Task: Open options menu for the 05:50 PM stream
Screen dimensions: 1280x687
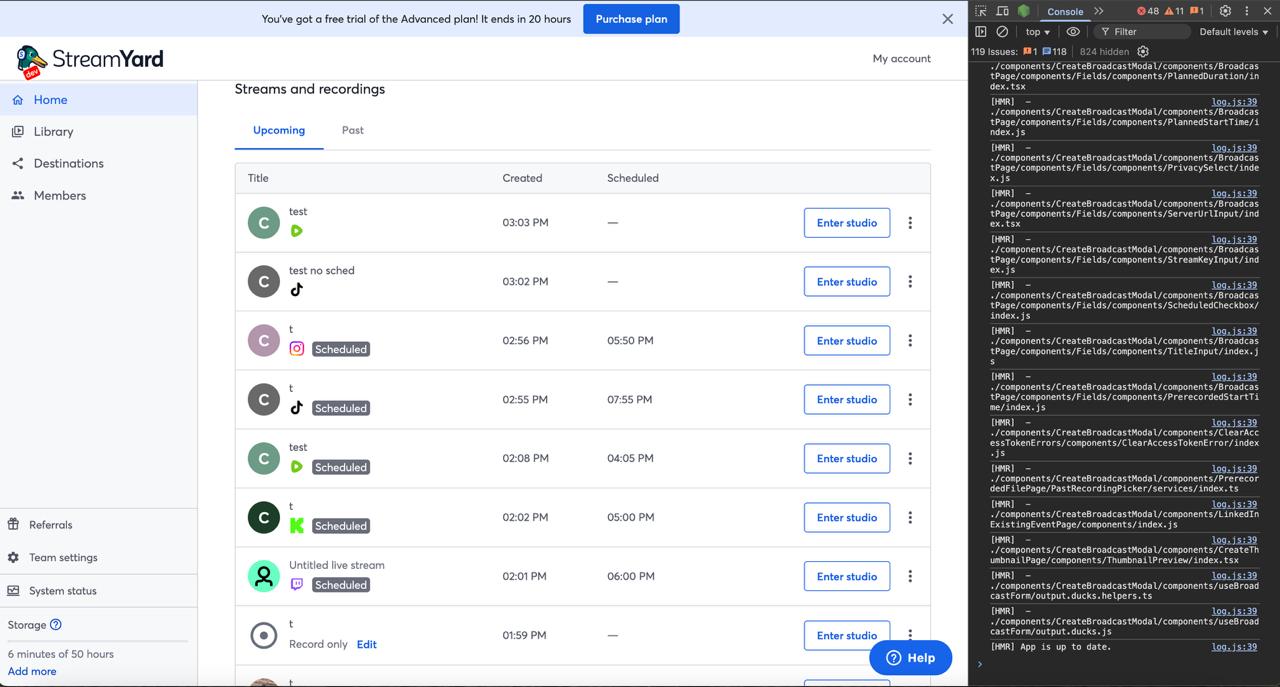Action: tap(910, 341)
